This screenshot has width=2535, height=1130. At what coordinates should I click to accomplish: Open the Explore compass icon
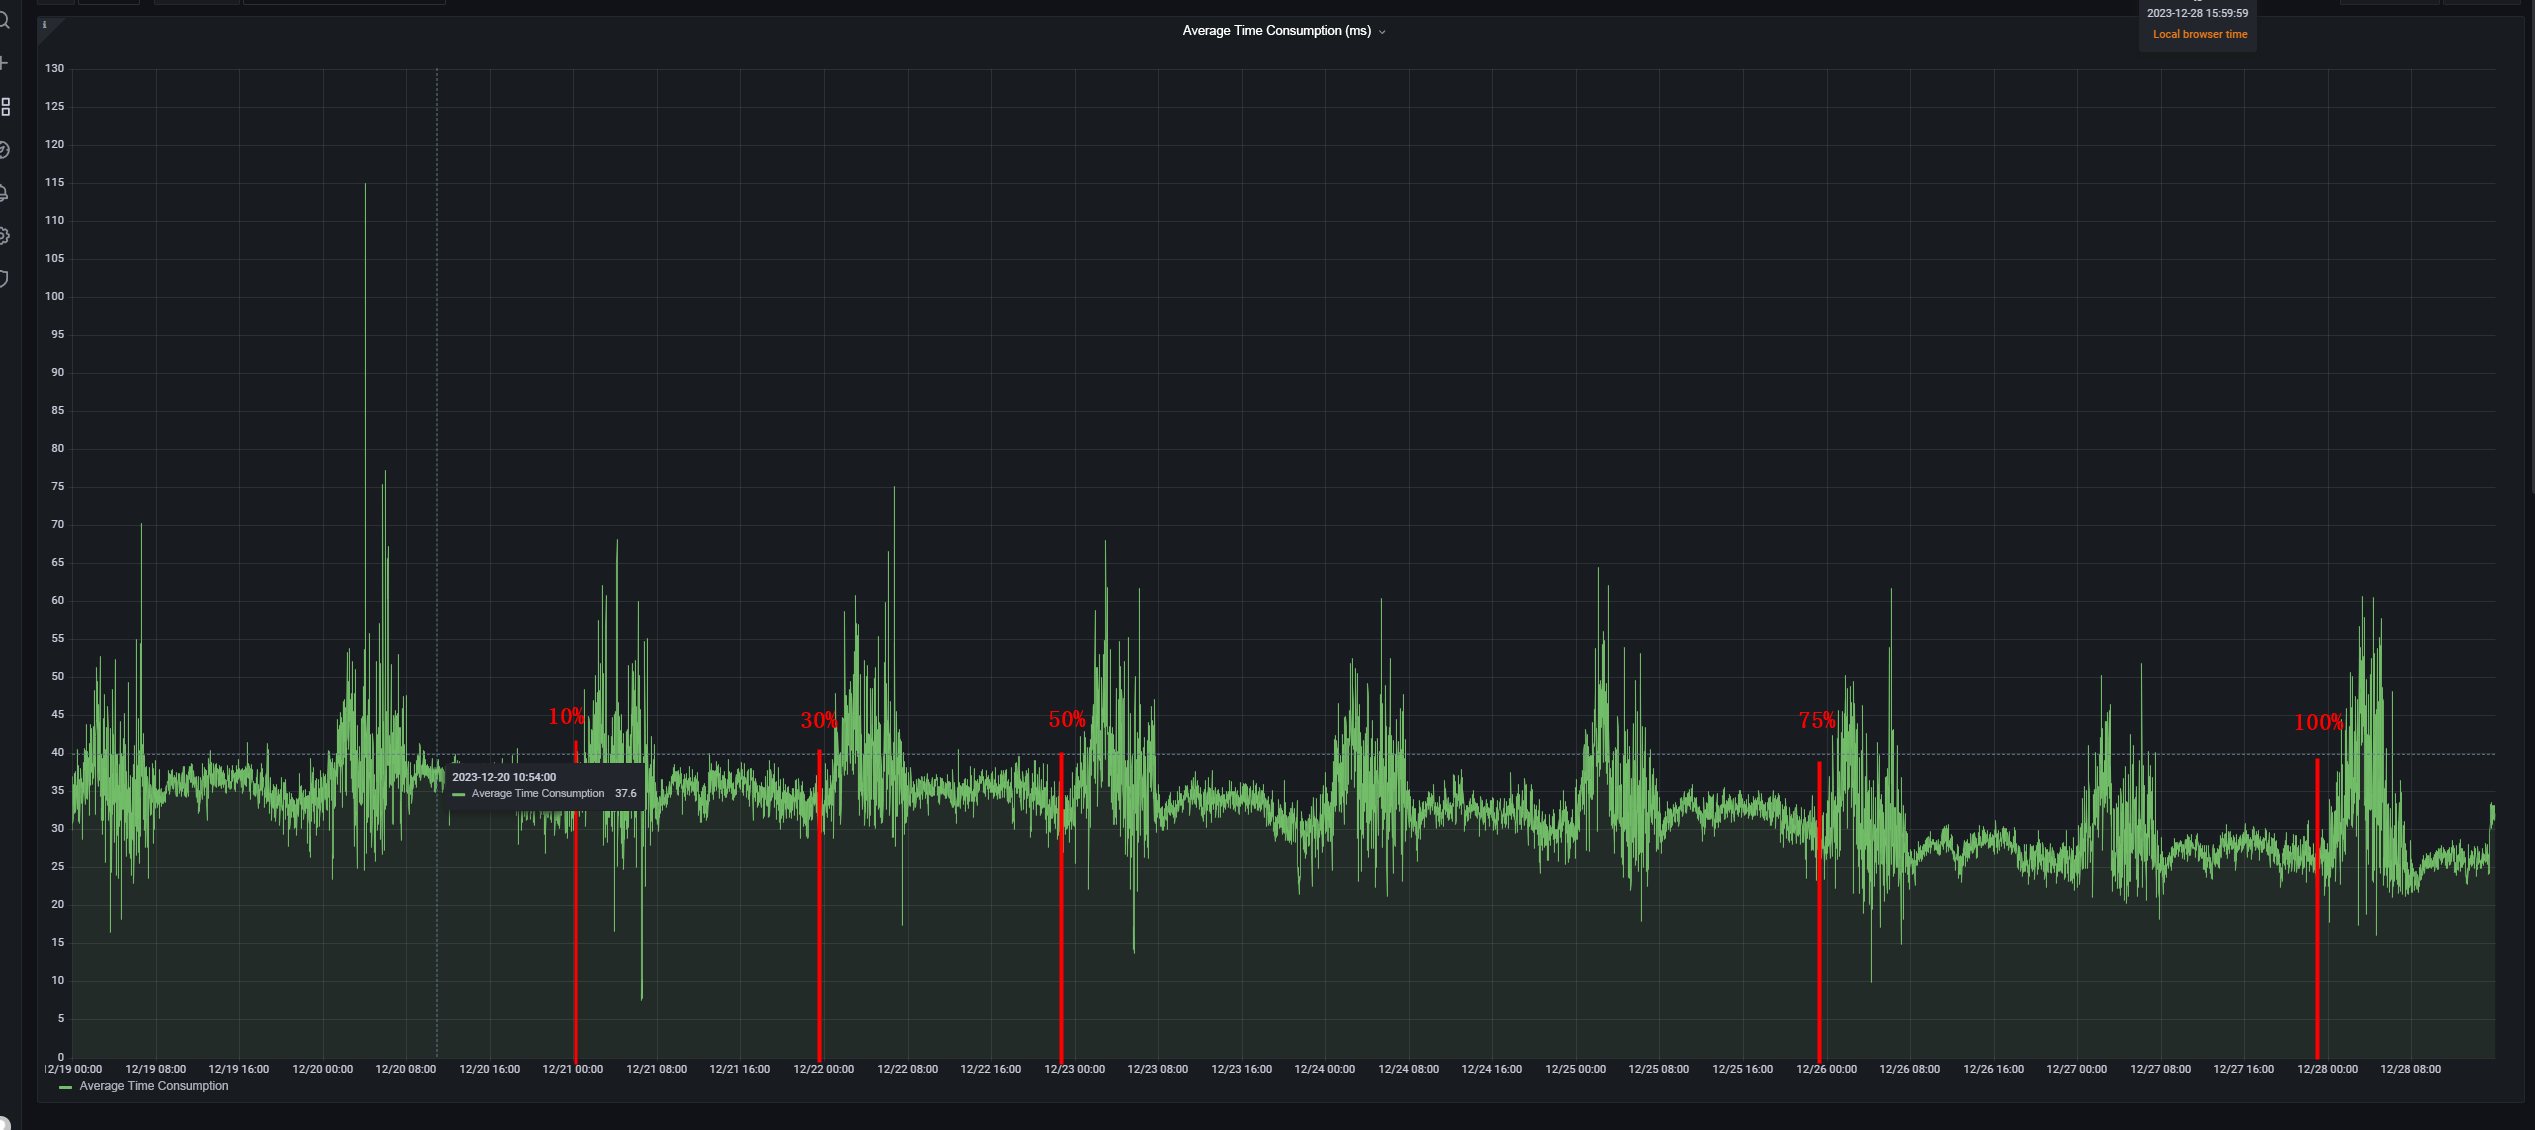(4, 150)
